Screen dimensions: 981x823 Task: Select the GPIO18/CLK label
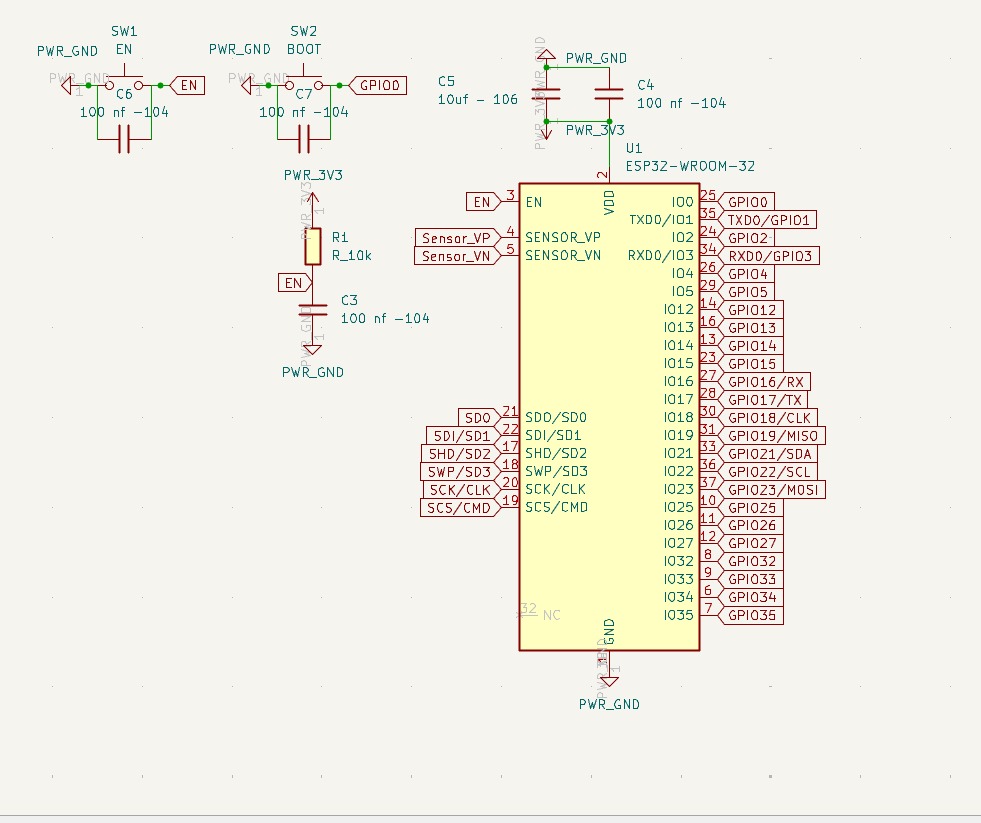[x=767, y=418]
